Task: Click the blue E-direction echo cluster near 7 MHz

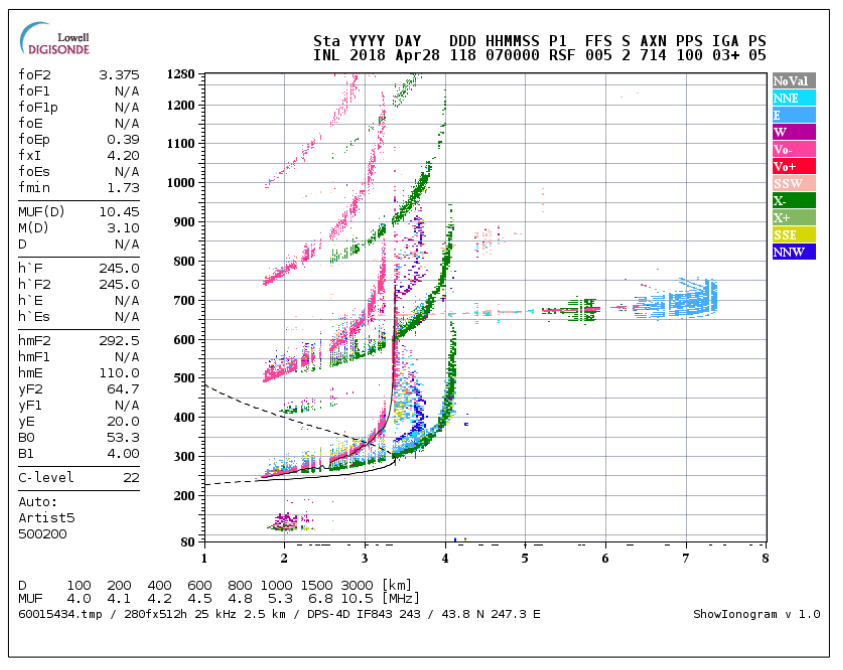Action: coord(678,300)
